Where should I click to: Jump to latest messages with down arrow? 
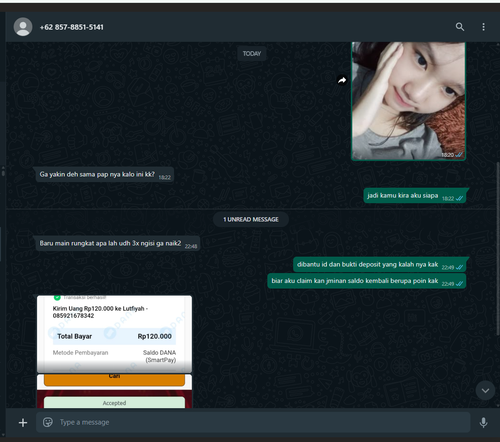coord(485,390)
